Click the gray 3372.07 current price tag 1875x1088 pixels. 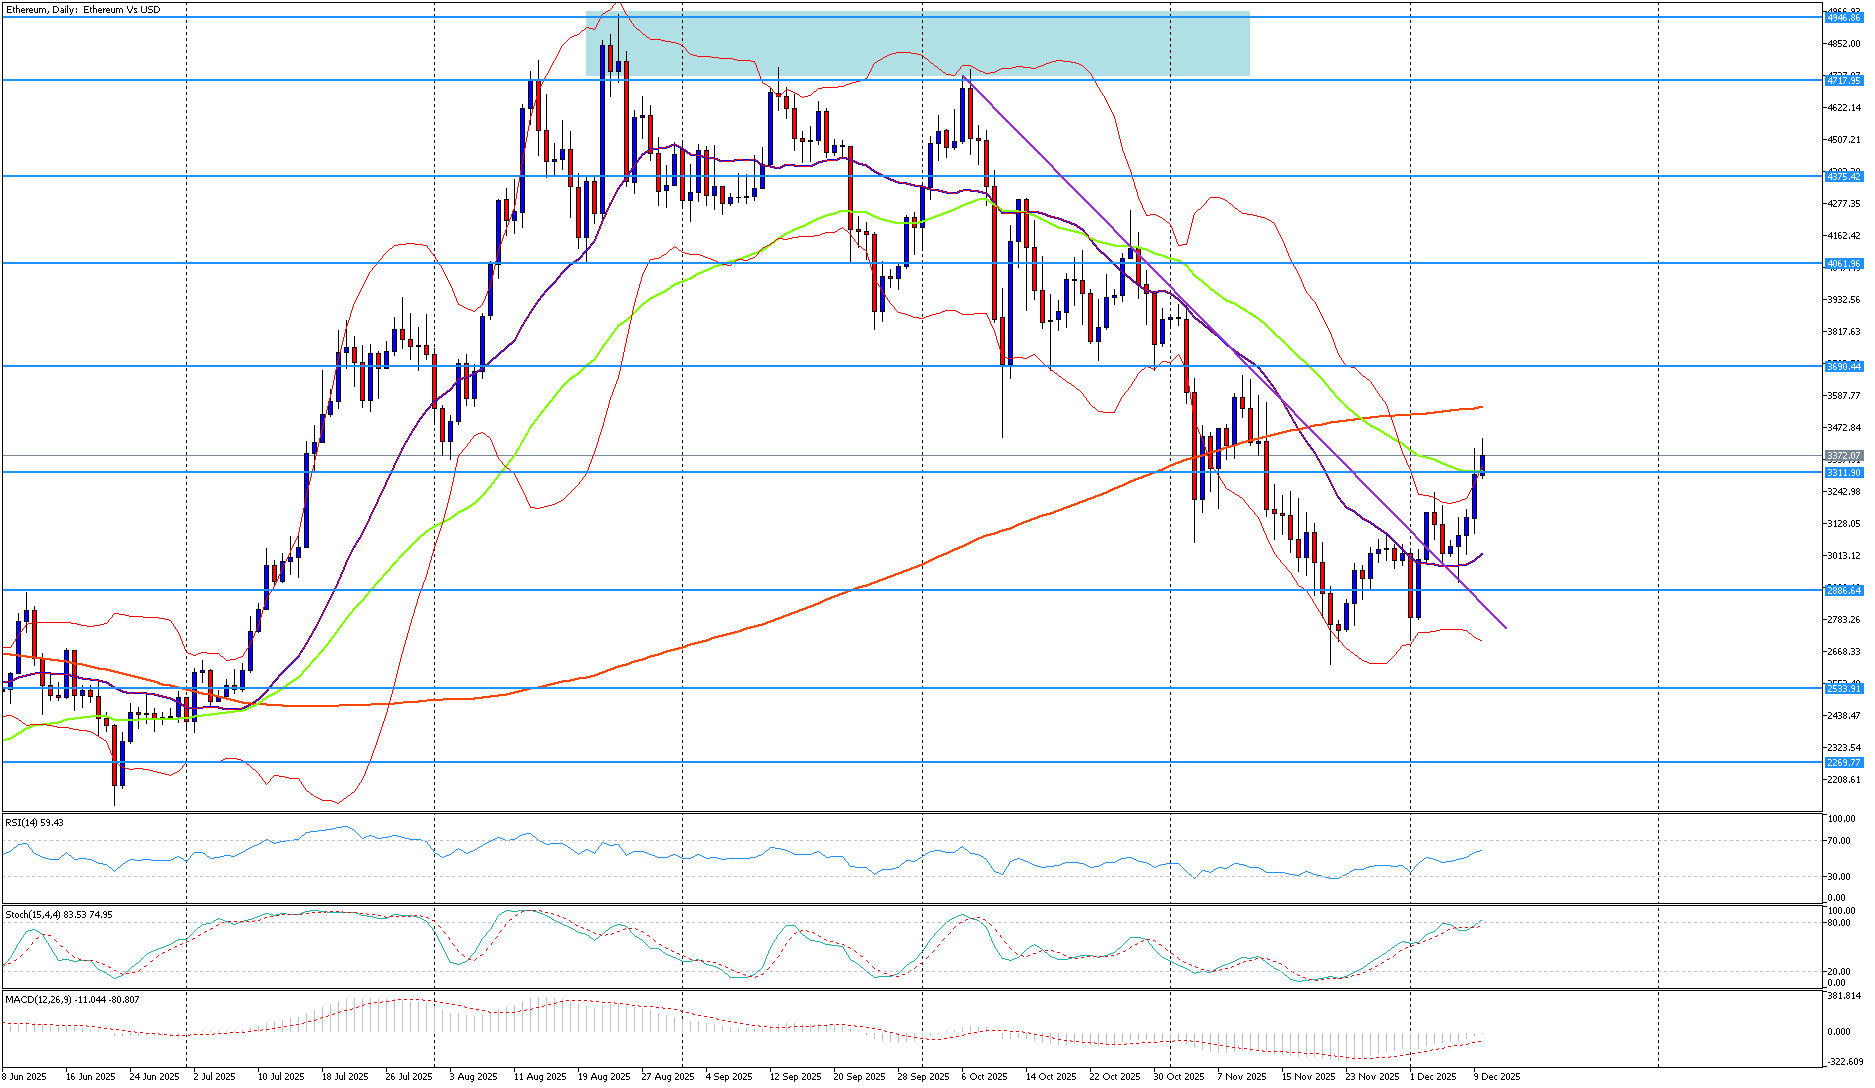[x=1843, y=456]
